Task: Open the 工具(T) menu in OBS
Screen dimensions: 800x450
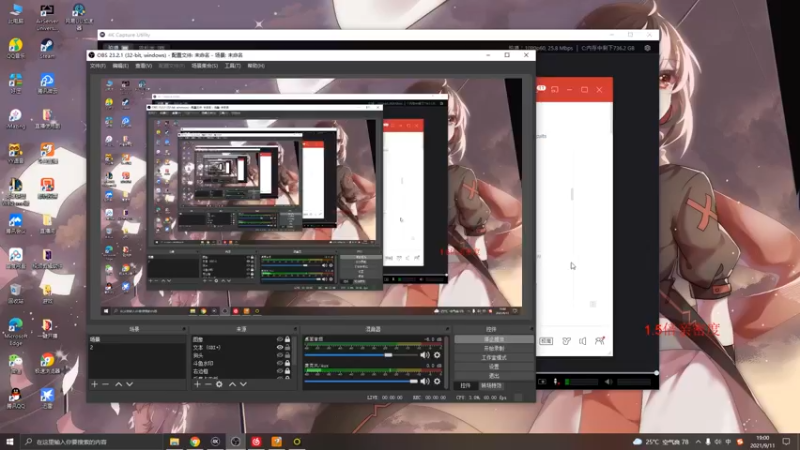Action: [233, 66]
